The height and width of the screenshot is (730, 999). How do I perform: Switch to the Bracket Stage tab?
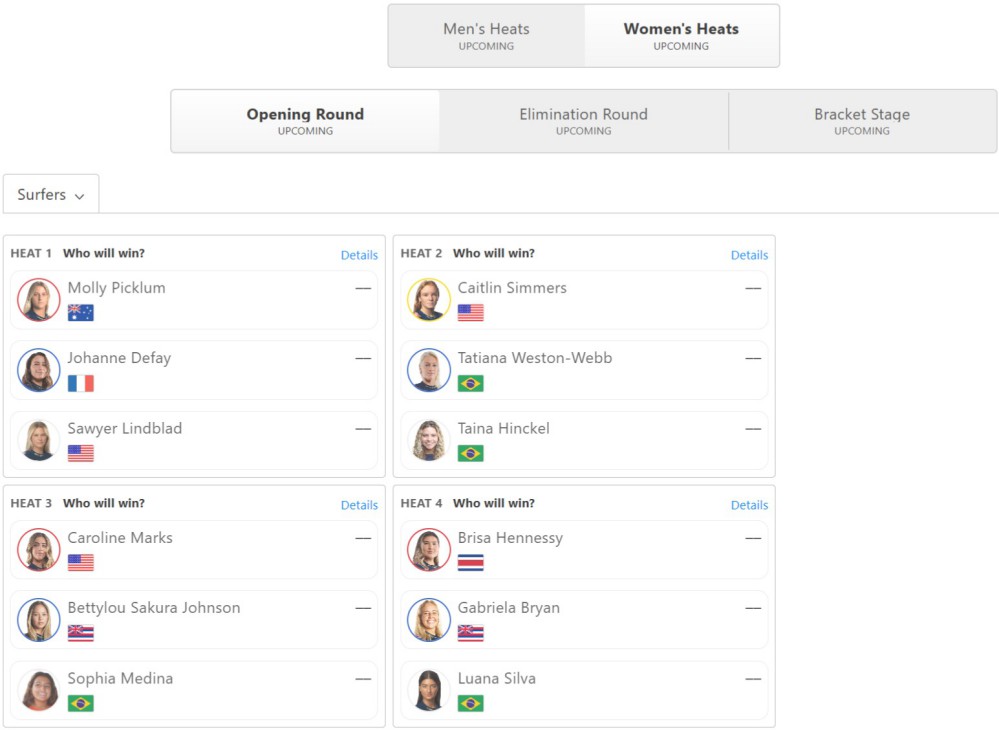[862, 121]
